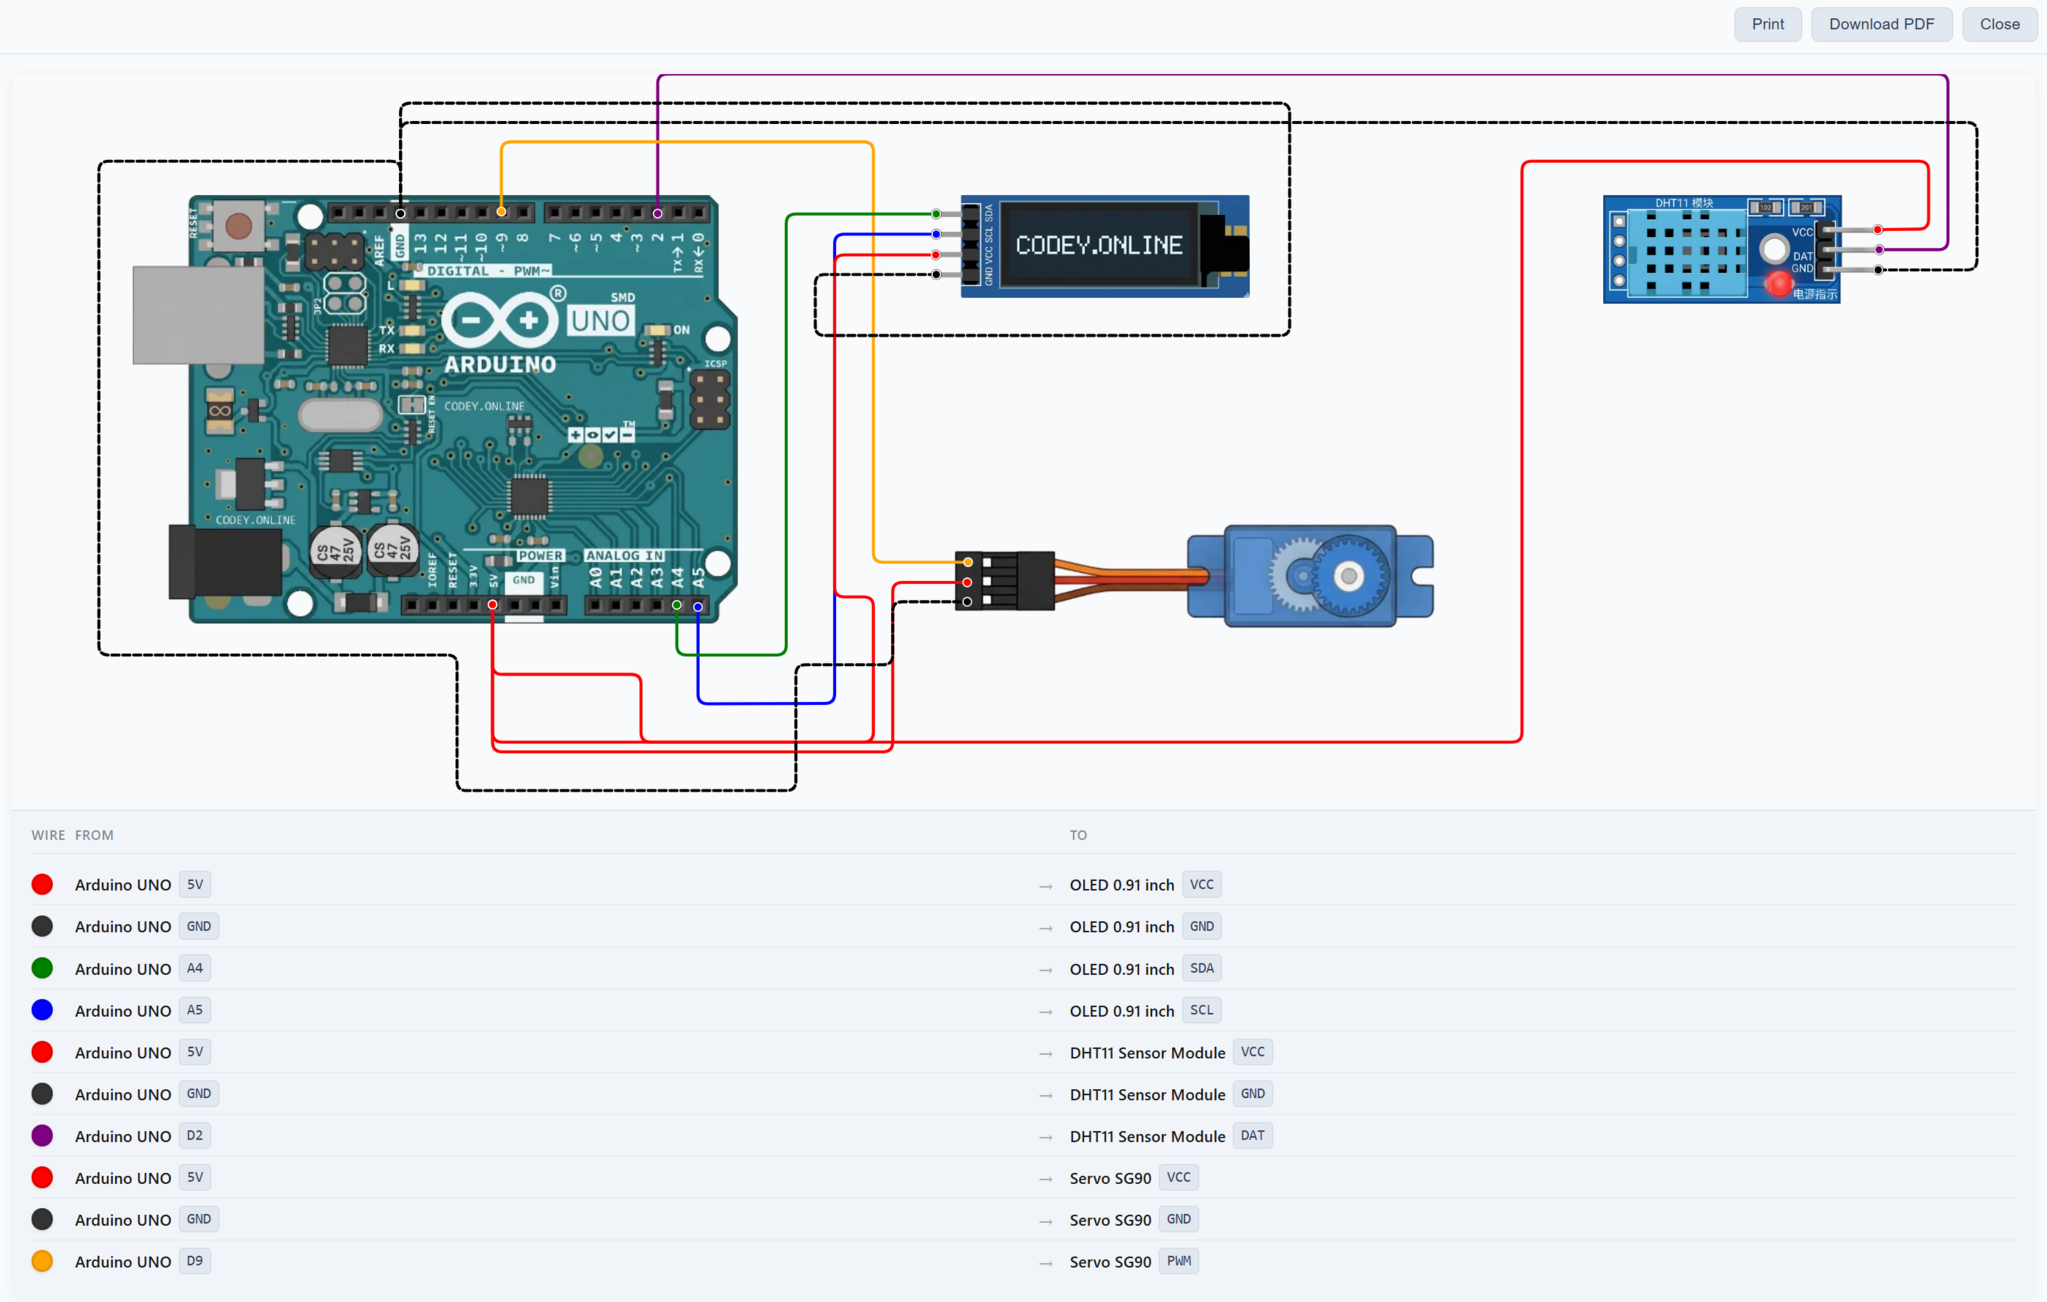Image resolution: width=2047 pixels, height=1302 pixels.
Task: Click the red wire swatch for DHT11 VCC
Action: tap(42, 1052)
